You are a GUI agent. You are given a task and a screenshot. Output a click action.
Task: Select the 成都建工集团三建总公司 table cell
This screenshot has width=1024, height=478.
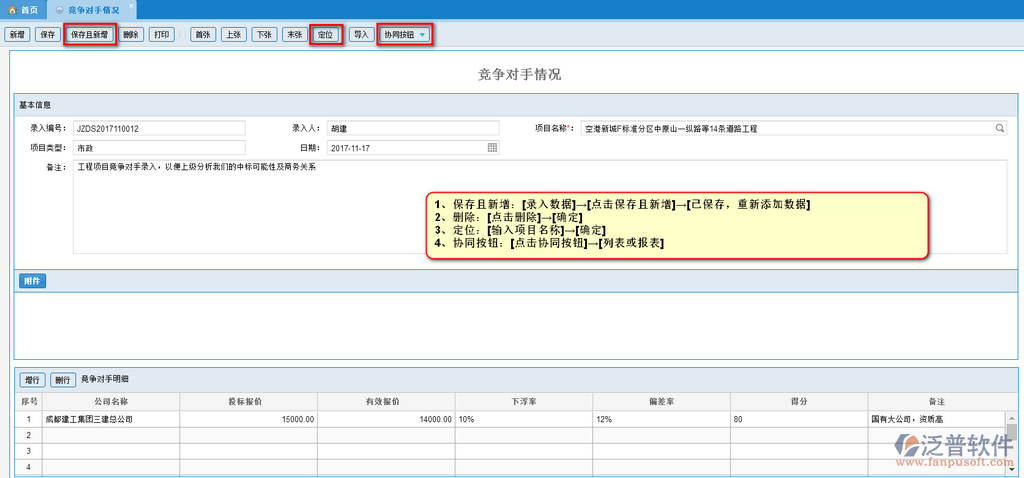110,419
